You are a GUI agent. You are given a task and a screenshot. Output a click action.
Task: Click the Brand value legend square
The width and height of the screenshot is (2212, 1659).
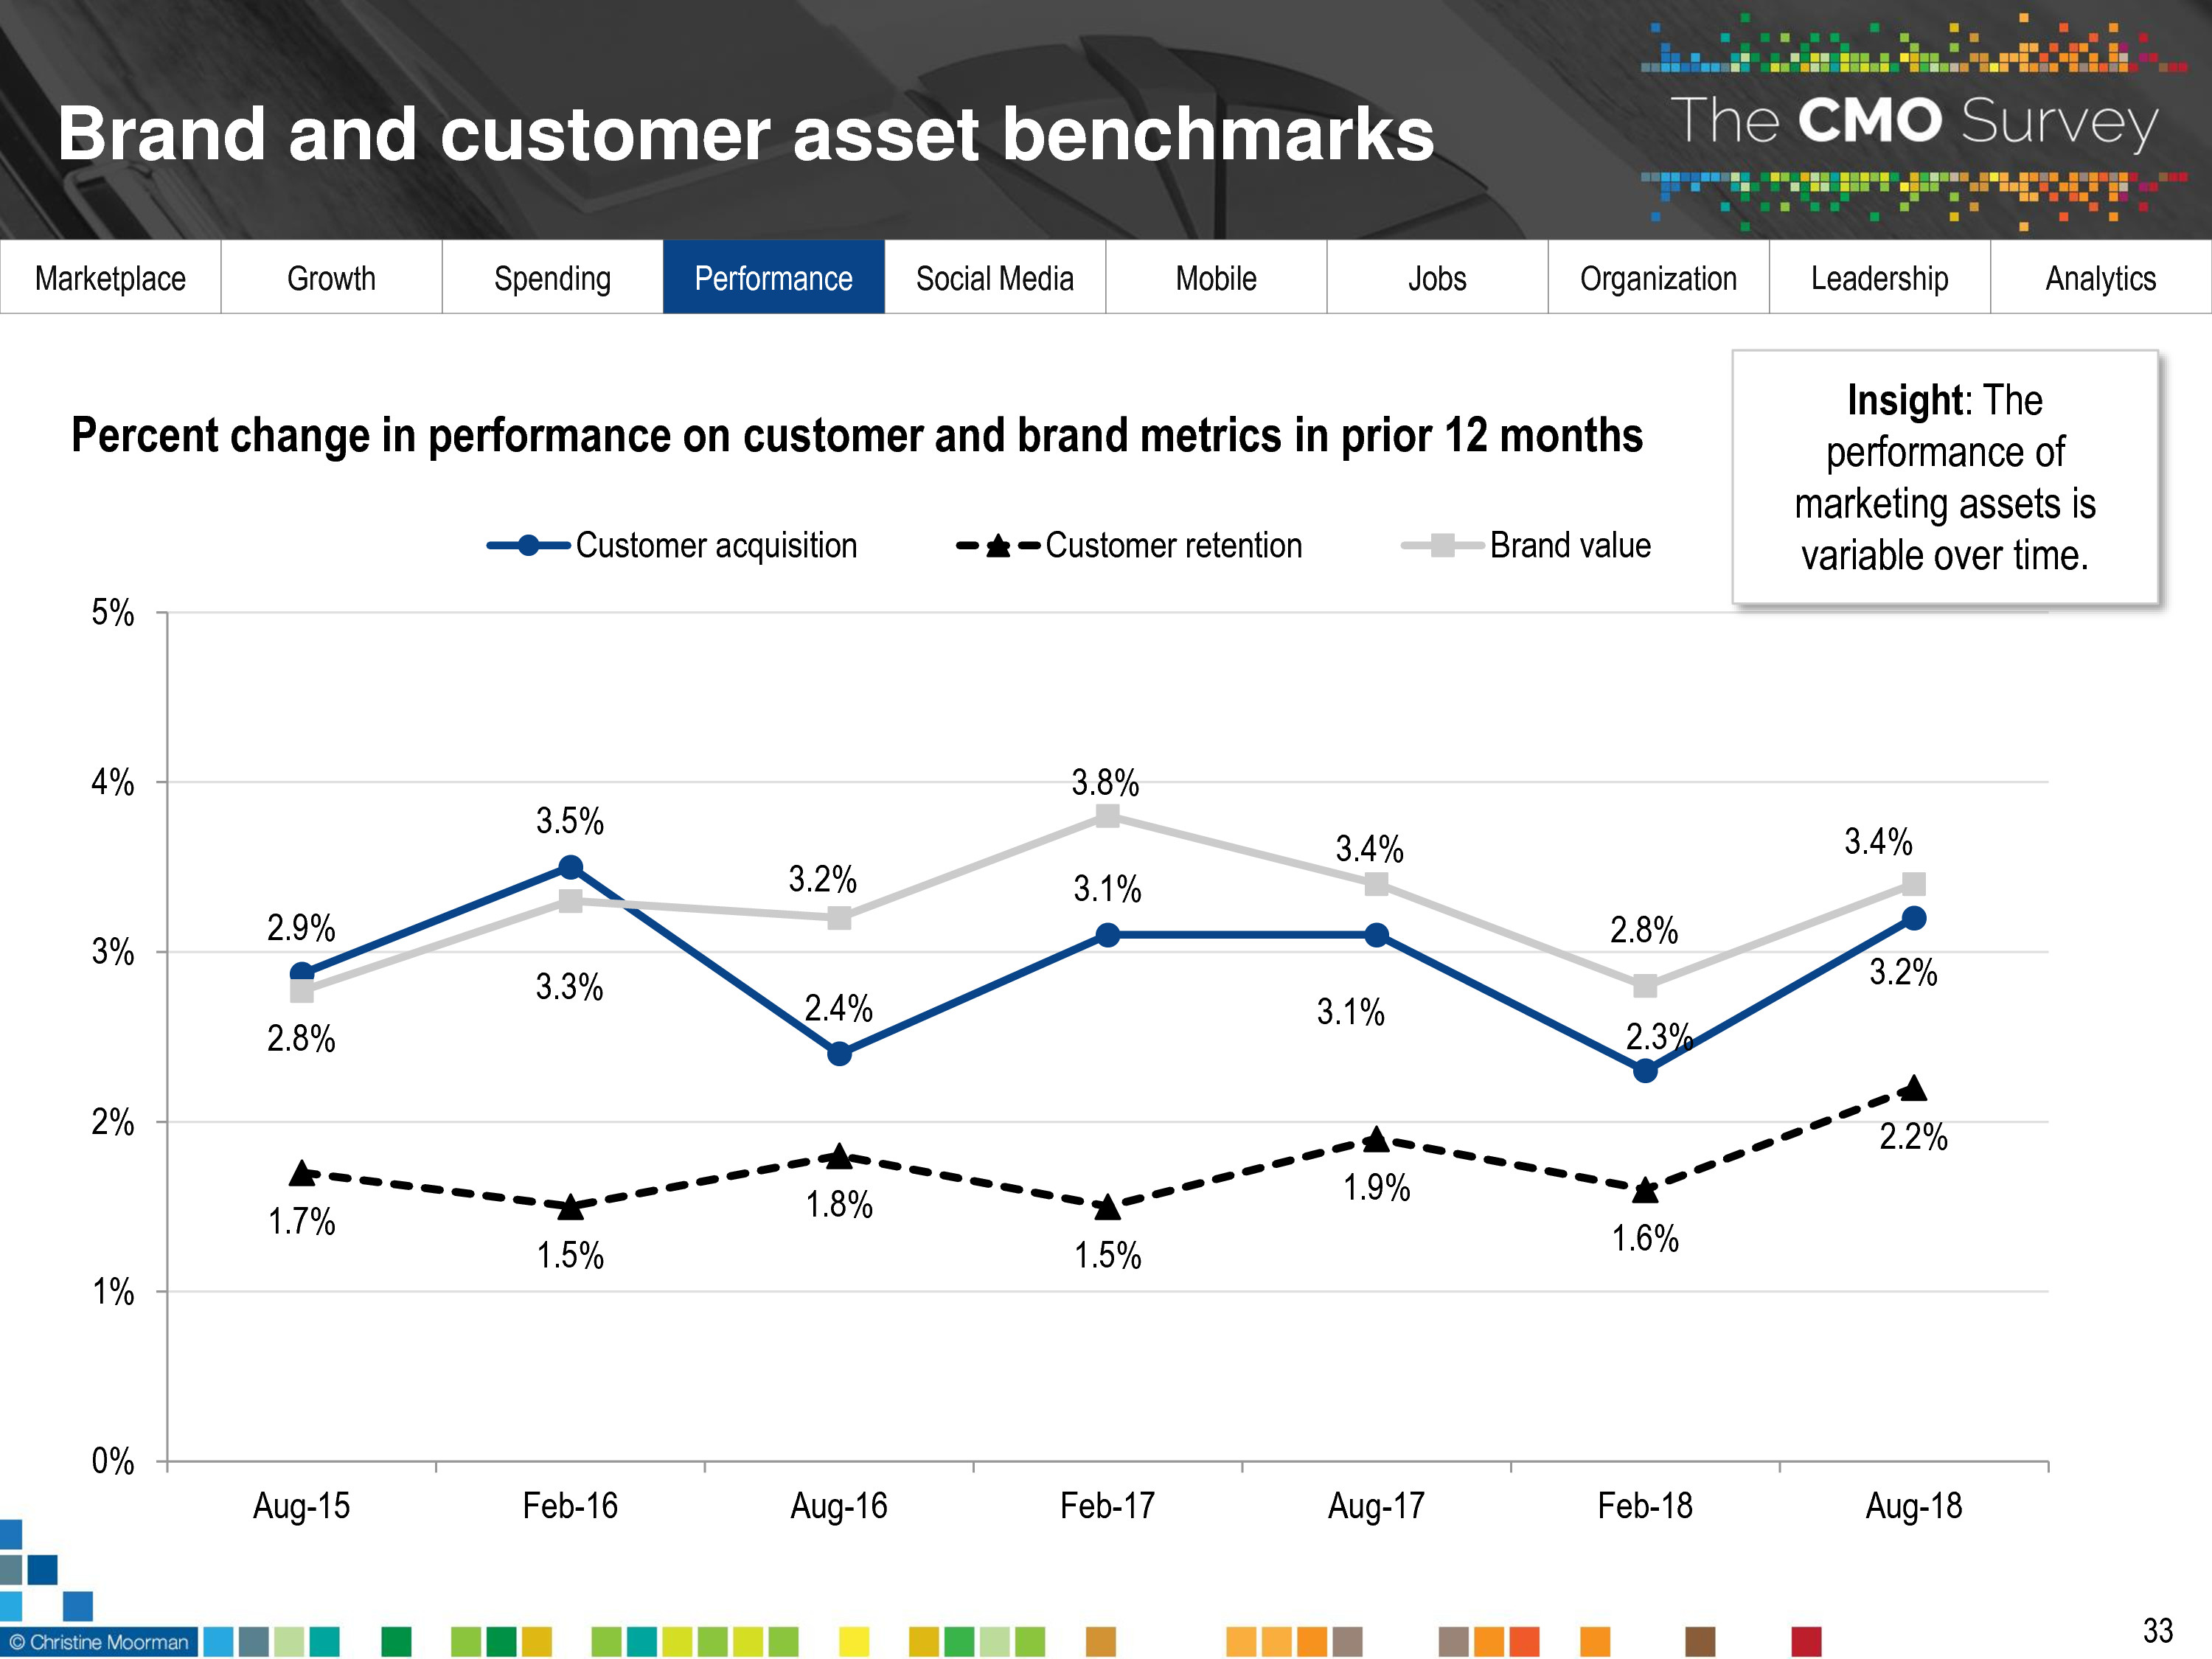[1442, 546]
